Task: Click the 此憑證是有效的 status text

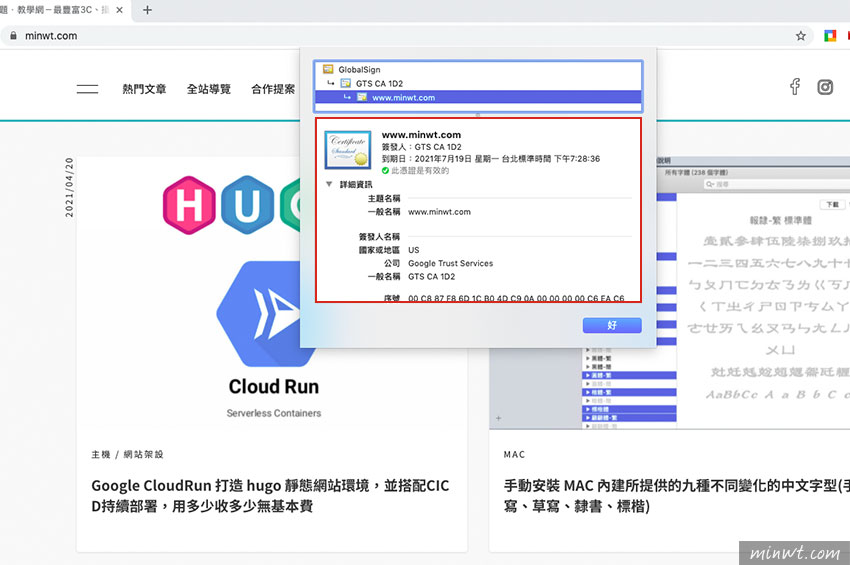Action: pos(420,171)
